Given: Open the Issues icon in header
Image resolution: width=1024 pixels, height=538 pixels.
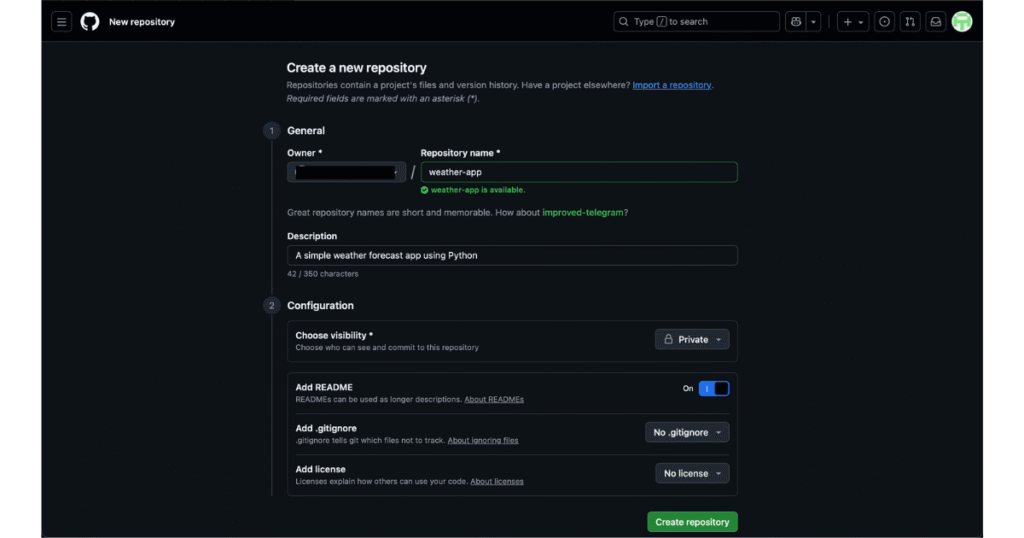Looking at the screenshot, I should click(884, 22).
